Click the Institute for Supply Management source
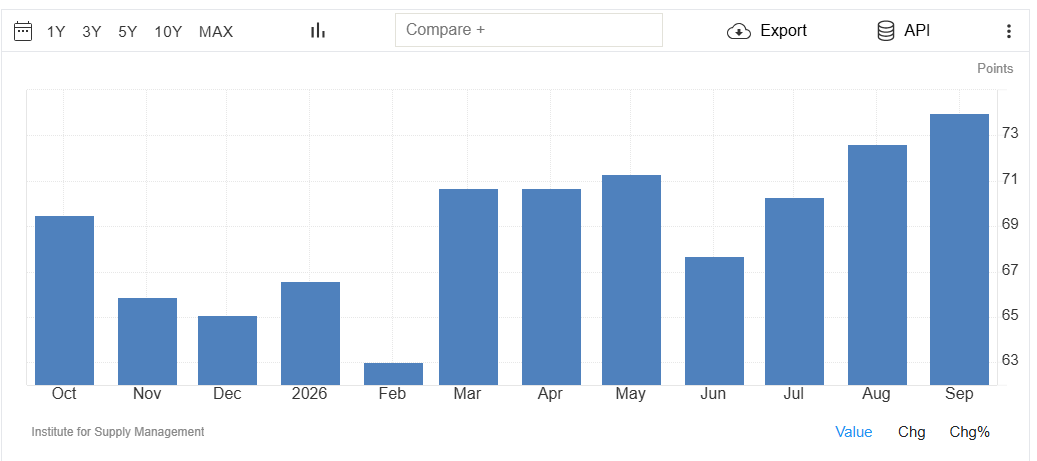1037x461 pixels. pyautogui.click(x=118, y=432)
